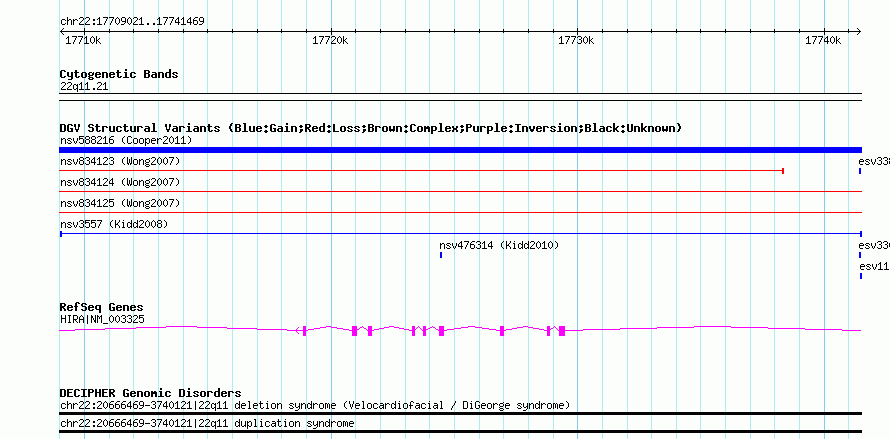Click the 17710k ruler tick label
Image resolution: width=890 pixels, height=439 pixels.
(x=83, y=40)
